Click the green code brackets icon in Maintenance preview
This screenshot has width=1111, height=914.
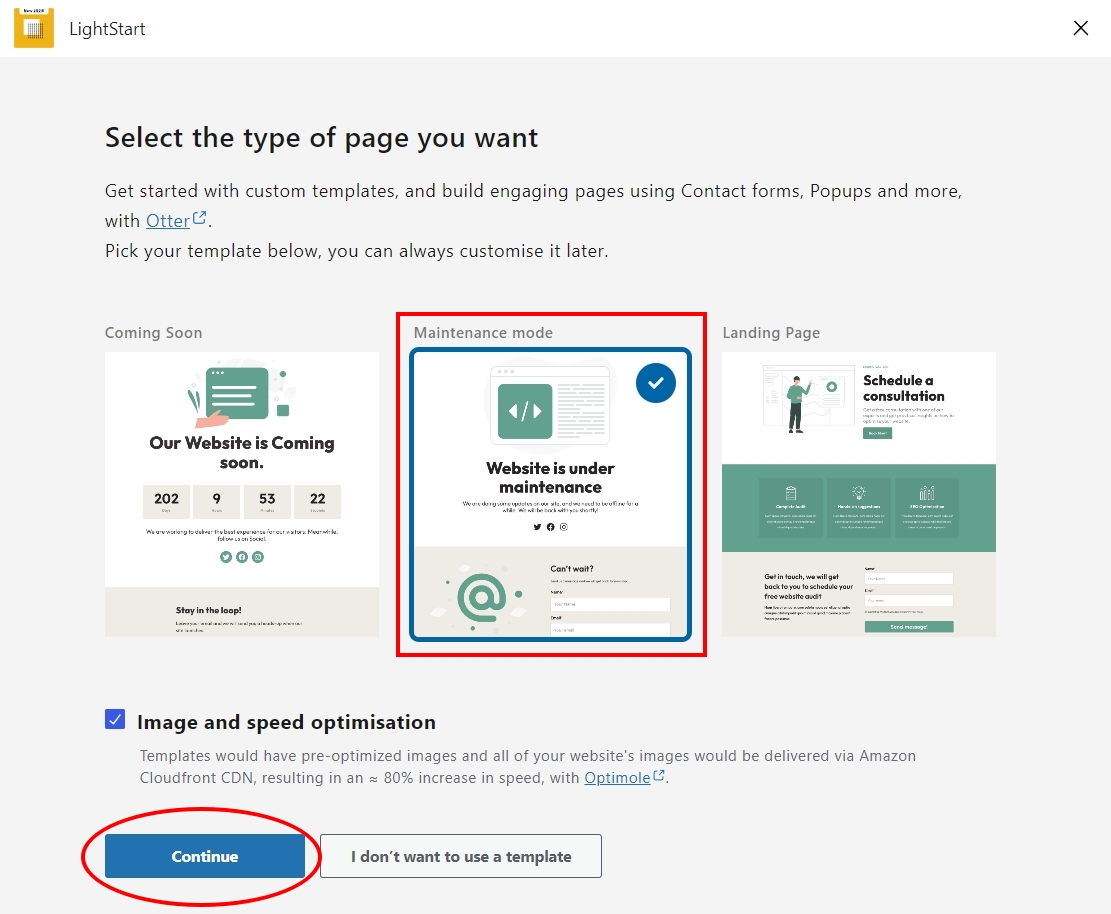coord(525,411)
